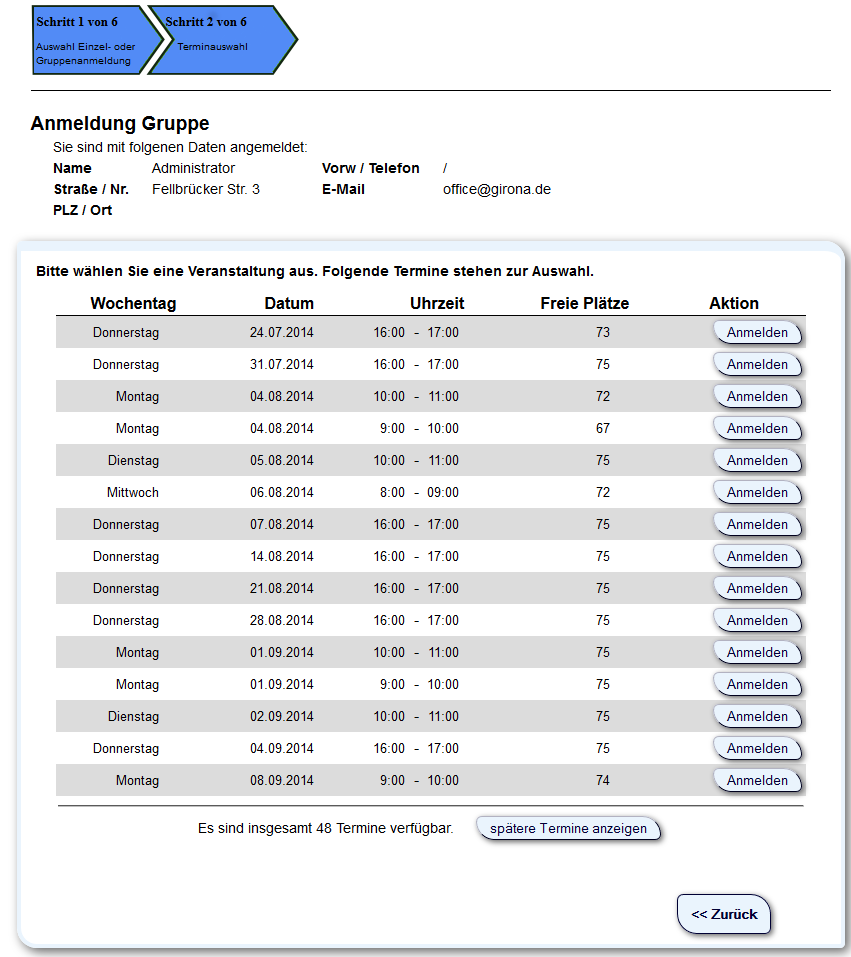Select Anmelden for Montag 08.09.2014
Screen dimensions: 851x957
click(x=757, y=781)
